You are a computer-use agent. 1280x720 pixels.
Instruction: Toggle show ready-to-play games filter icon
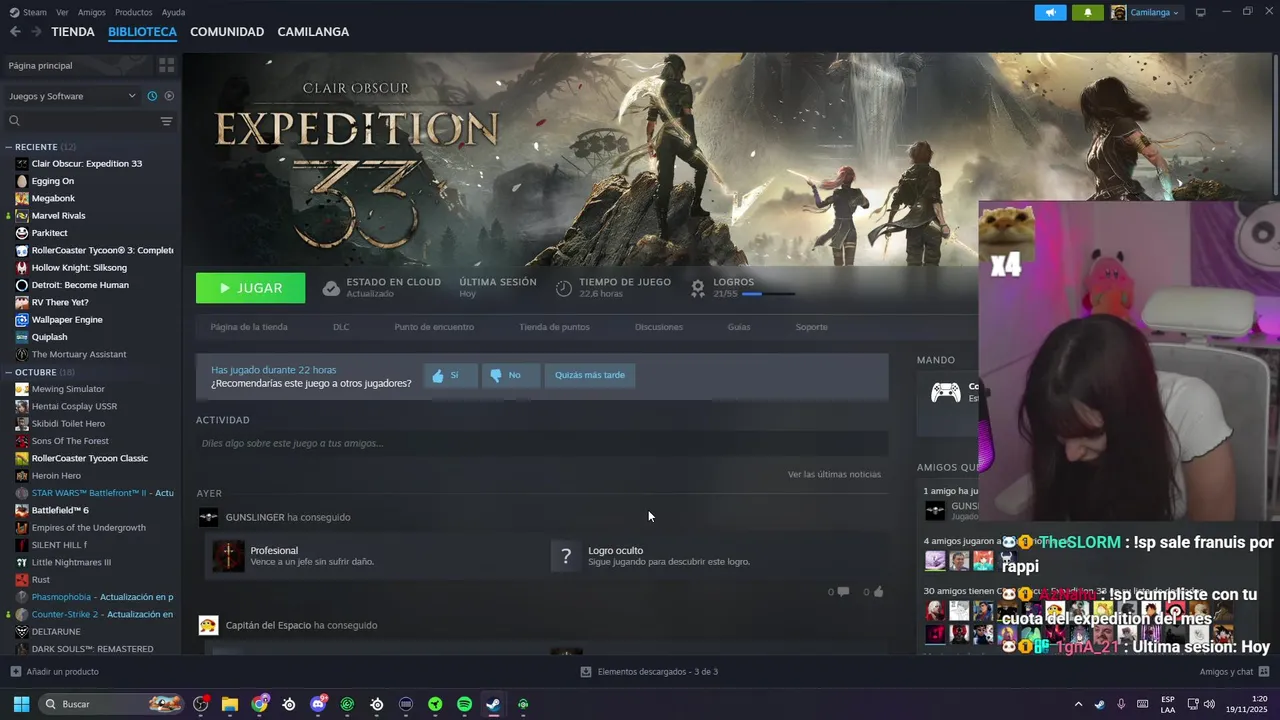pyautogui.click(x=169, y=96)
